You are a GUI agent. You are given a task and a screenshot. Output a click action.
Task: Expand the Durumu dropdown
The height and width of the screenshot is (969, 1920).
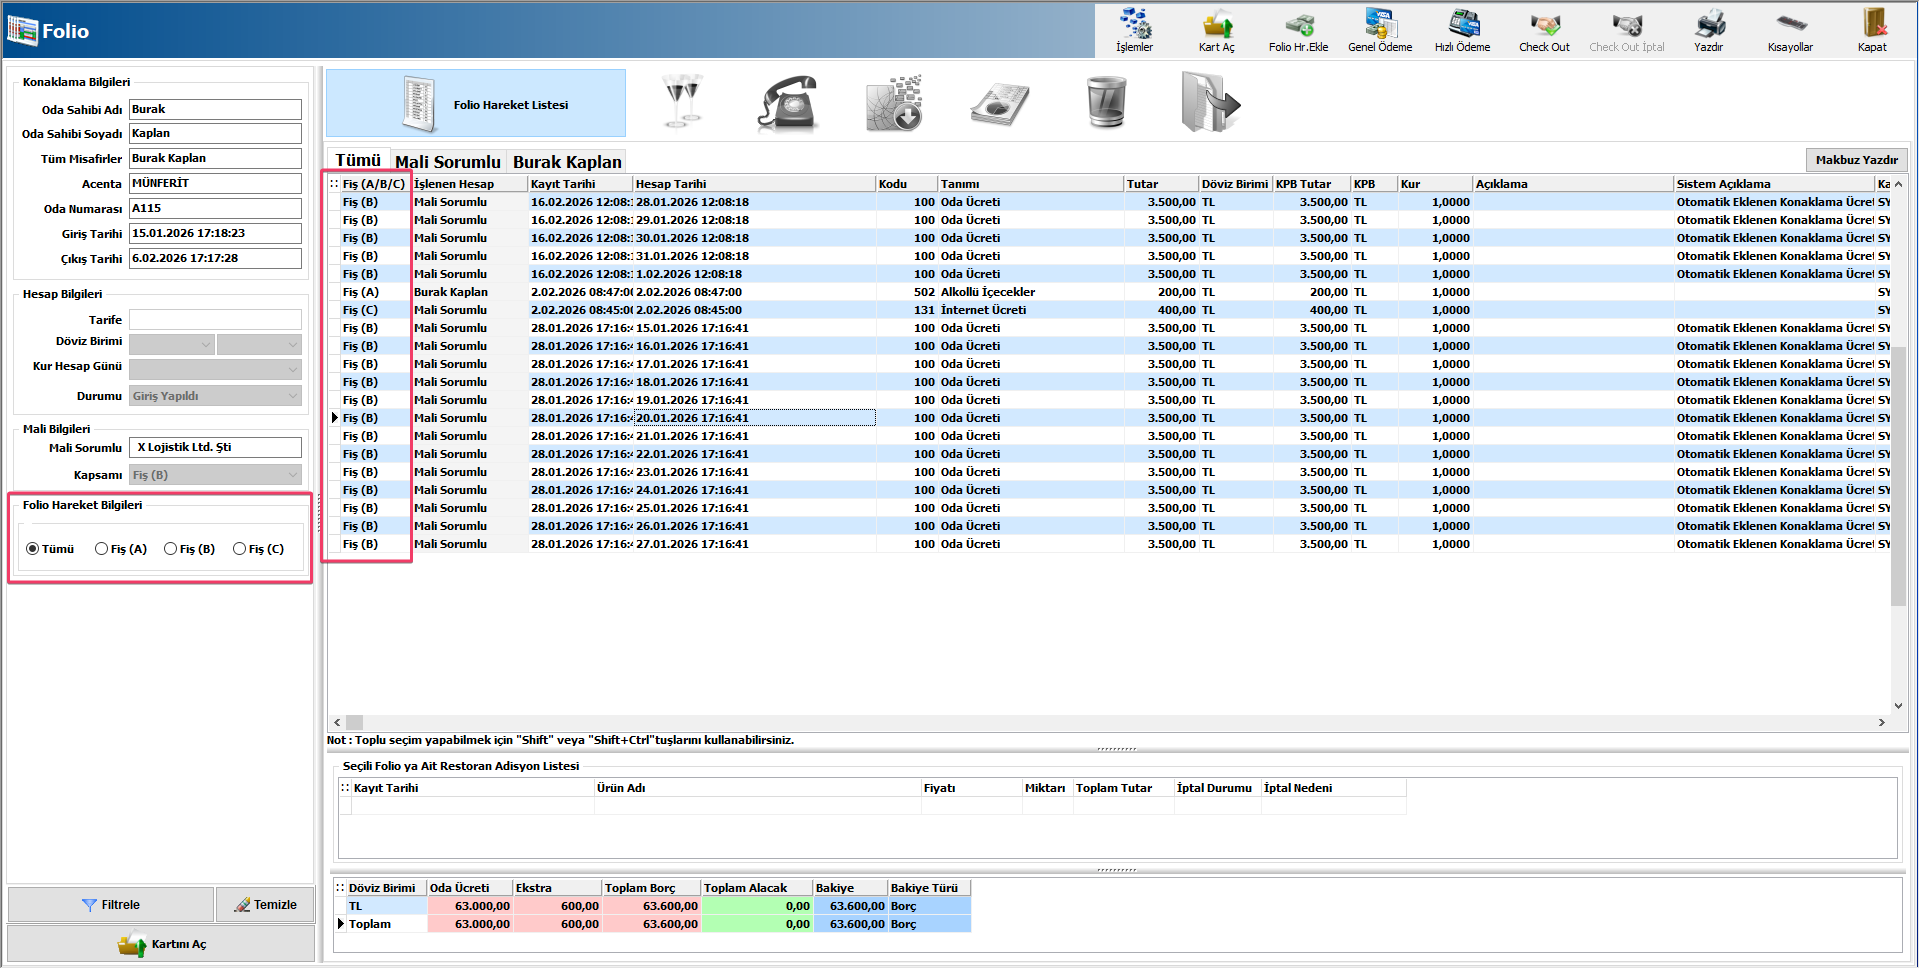point(292,396)
